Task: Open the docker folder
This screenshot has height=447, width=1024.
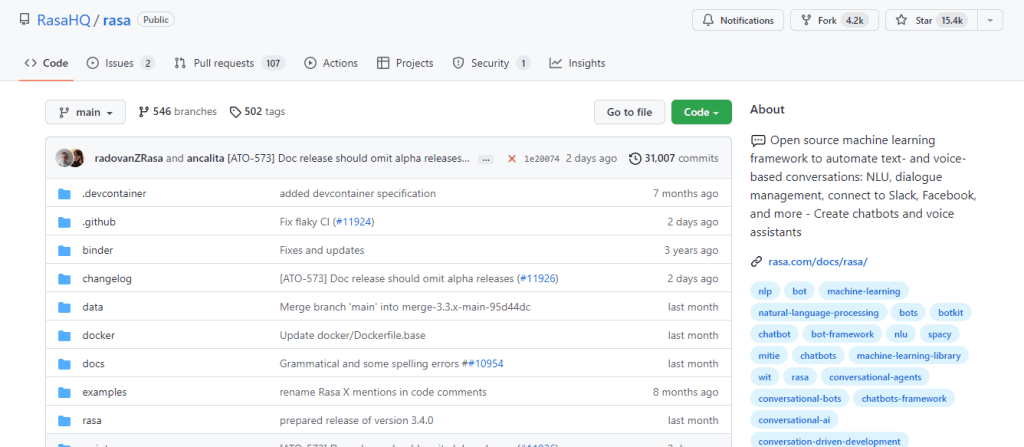Action: pyautogui.click(x=99, y=335)
